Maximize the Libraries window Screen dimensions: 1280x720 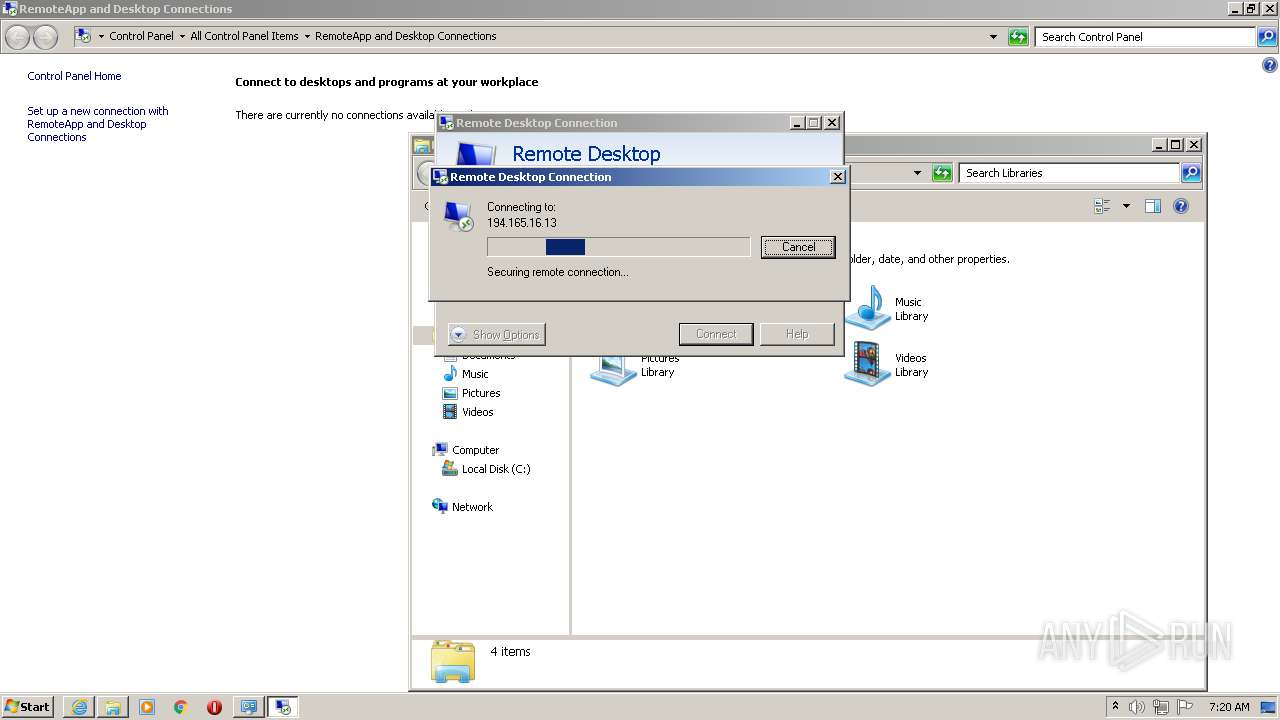point(1176,145)
